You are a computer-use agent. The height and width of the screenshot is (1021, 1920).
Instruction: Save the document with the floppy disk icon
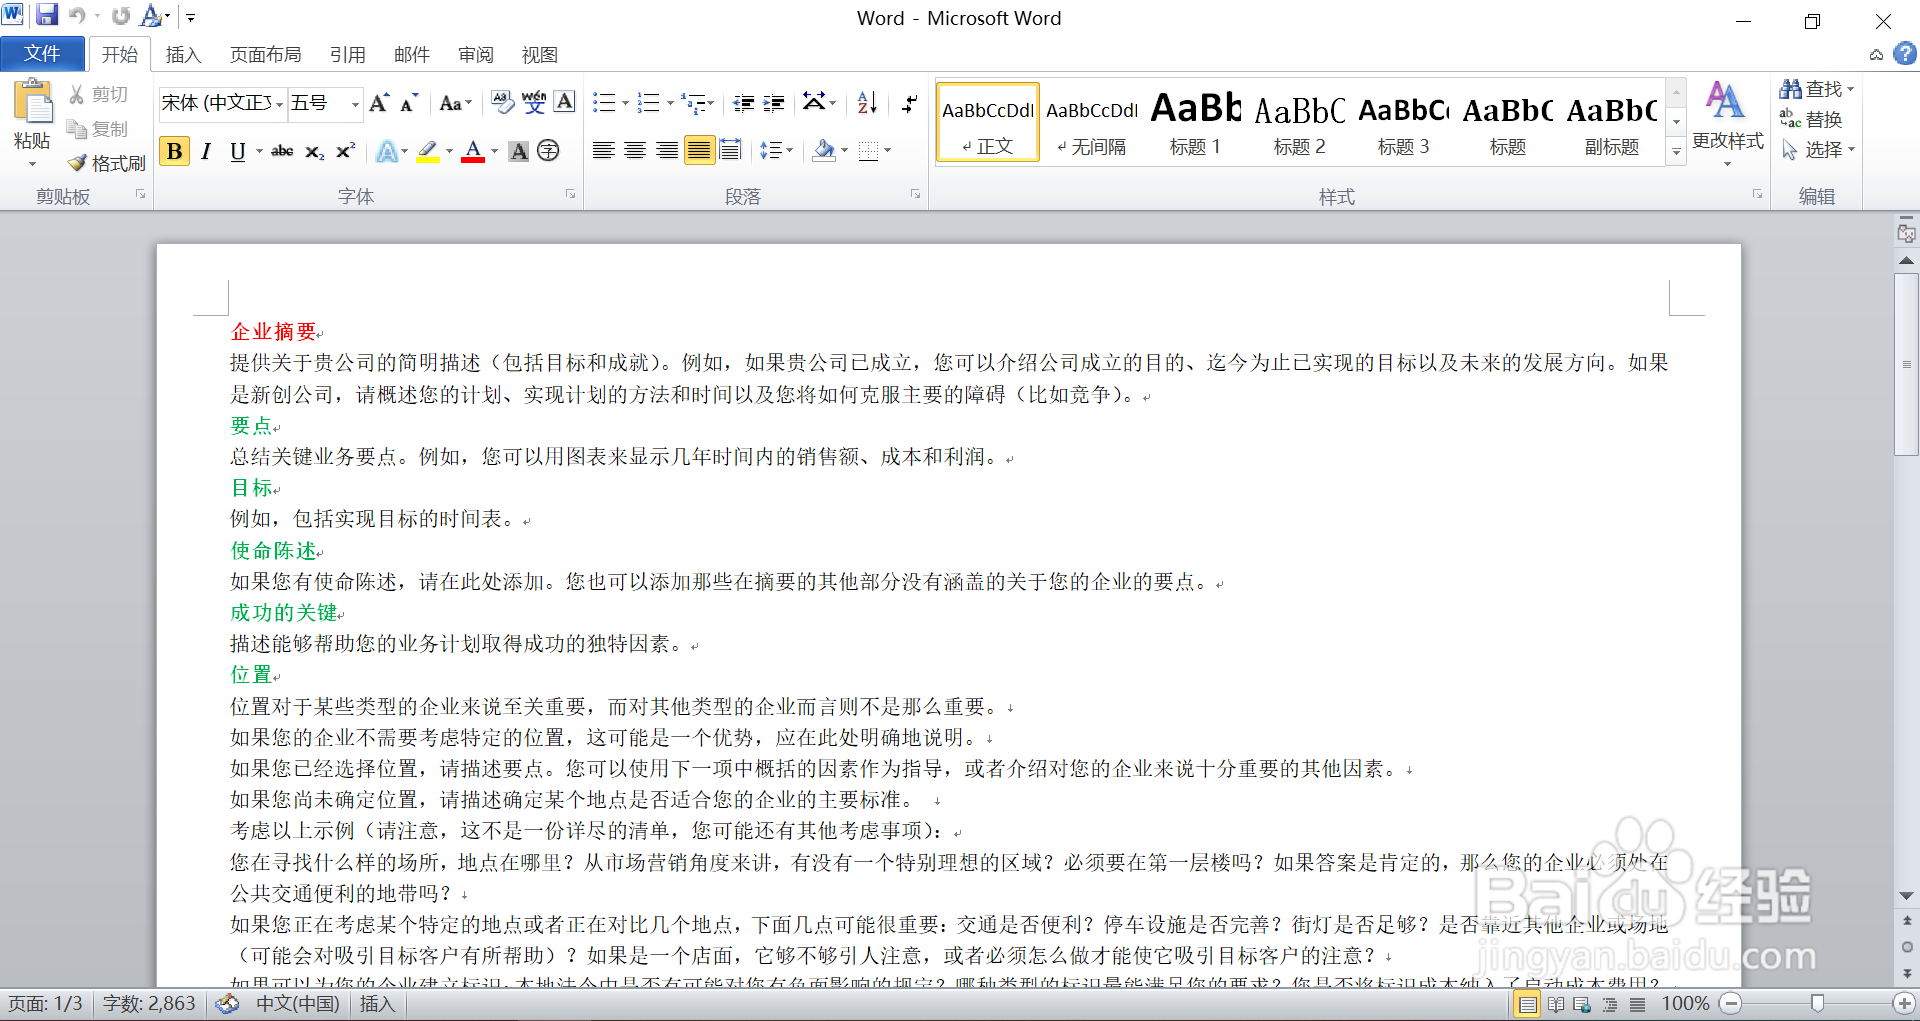pos(47,16)
